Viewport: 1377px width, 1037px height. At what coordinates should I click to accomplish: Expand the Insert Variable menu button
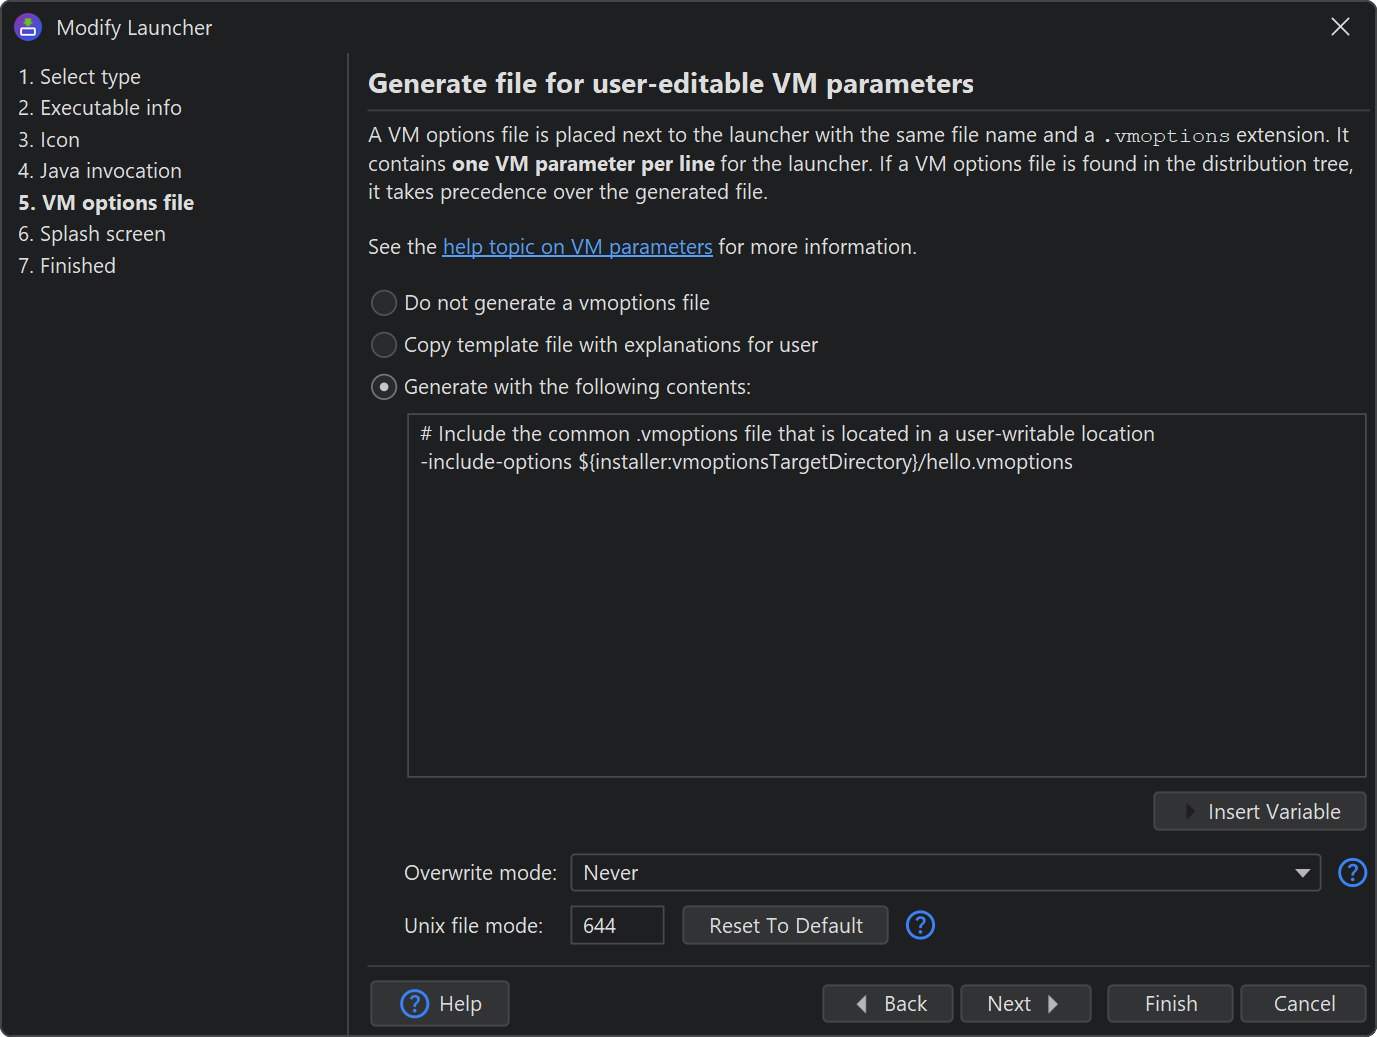point(1259,811)
